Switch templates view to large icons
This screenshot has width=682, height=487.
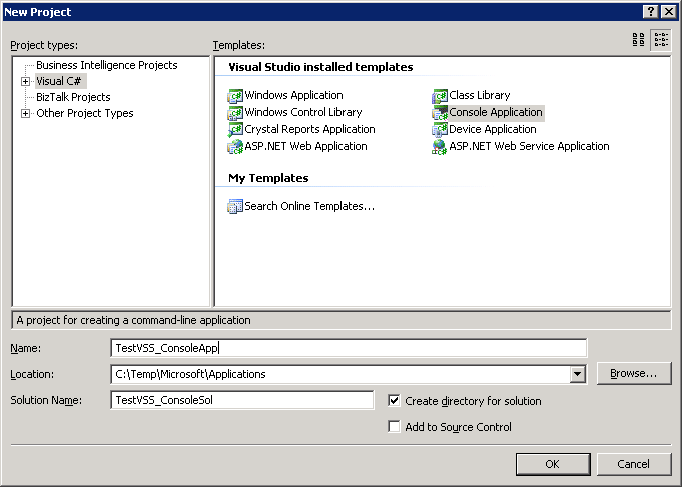pos(639,40)
